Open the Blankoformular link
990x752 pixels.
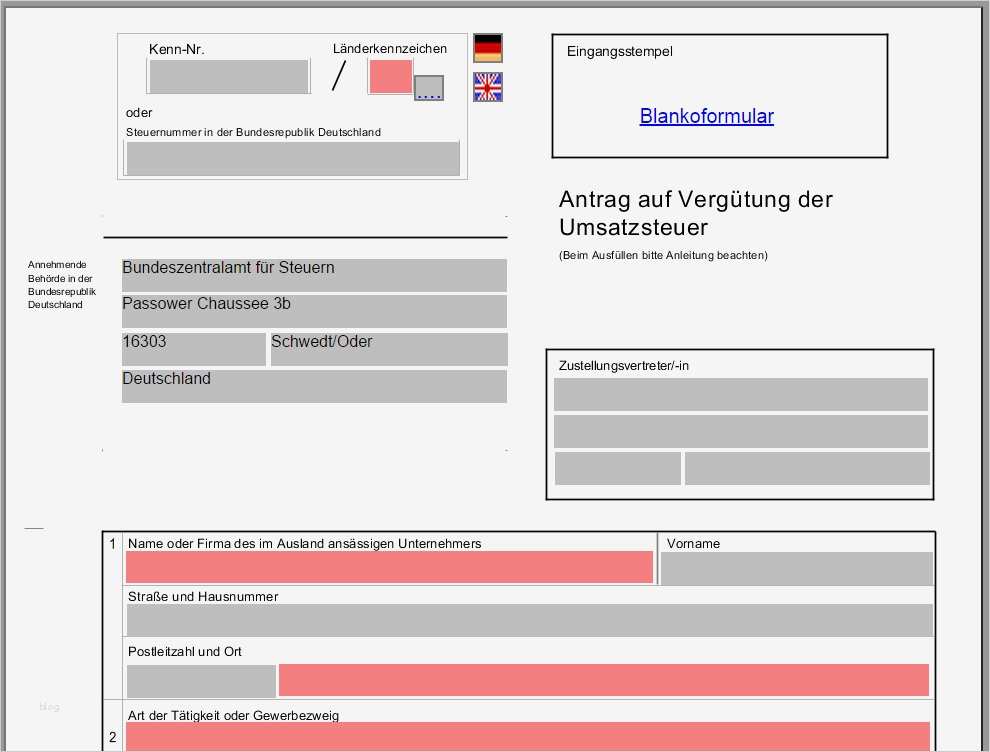706,116
